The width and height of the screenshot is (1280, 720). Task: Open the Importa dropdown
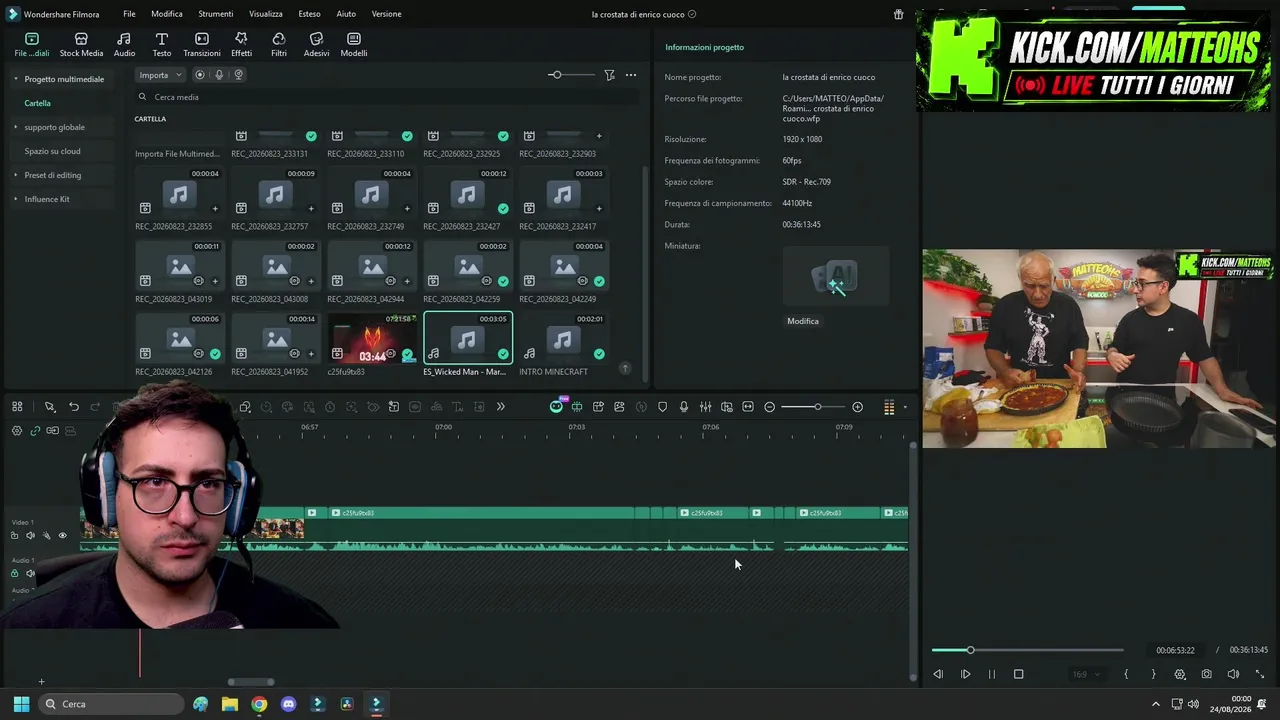pyautogui.click(x=160, y=75)
